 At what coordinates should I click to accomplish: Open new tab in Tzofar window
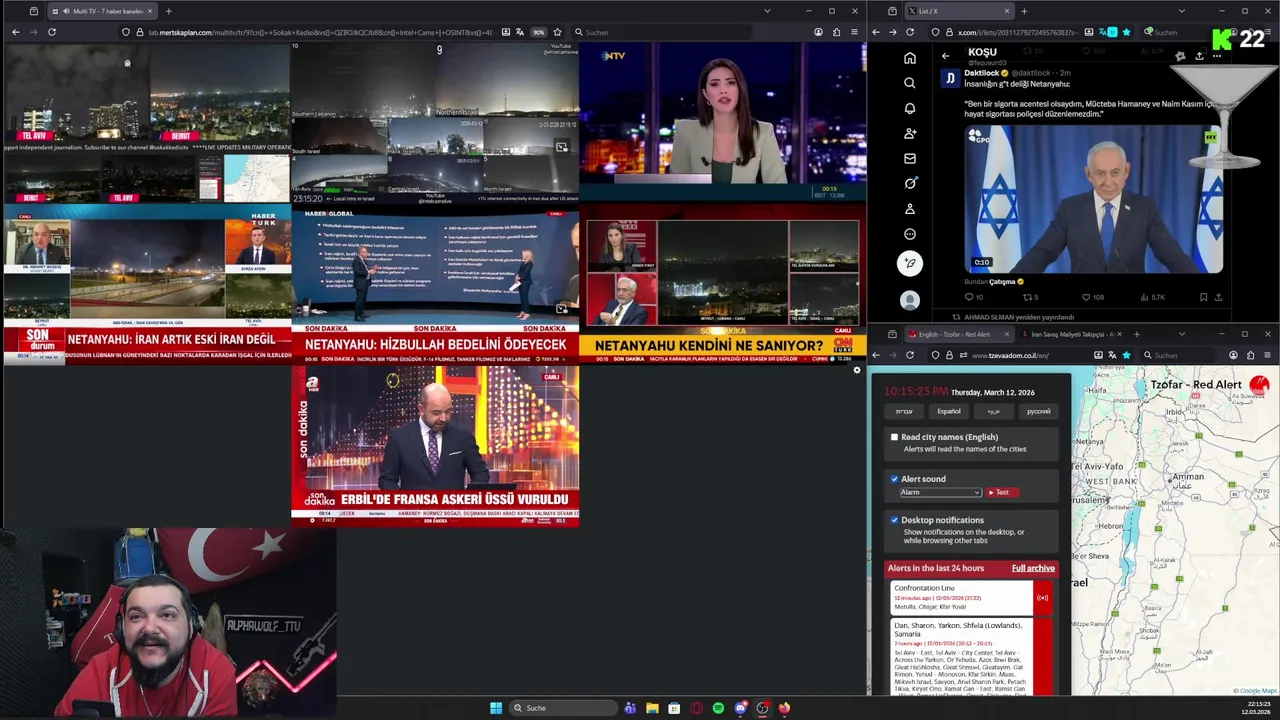(x=1136, y=334)
